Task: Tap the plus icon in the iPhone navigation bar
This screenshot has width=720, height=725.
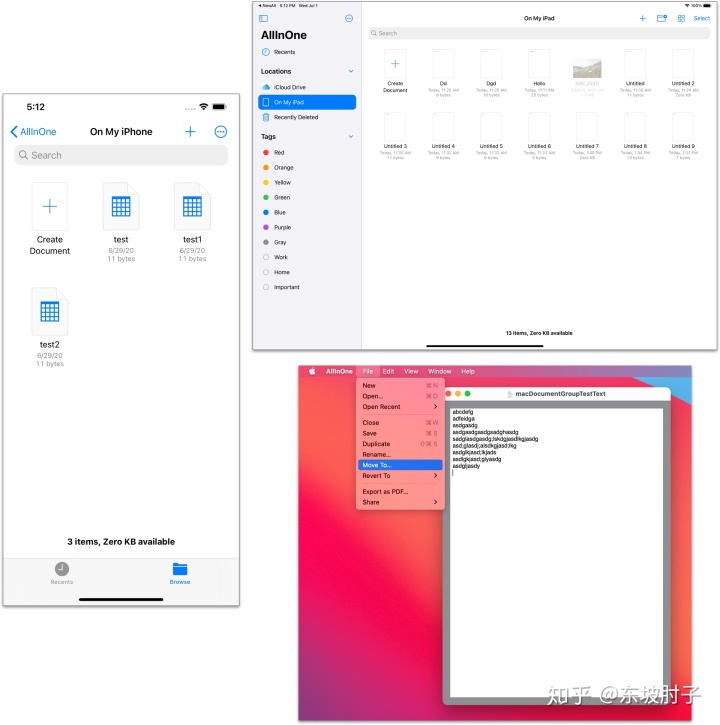Action: 190,132
